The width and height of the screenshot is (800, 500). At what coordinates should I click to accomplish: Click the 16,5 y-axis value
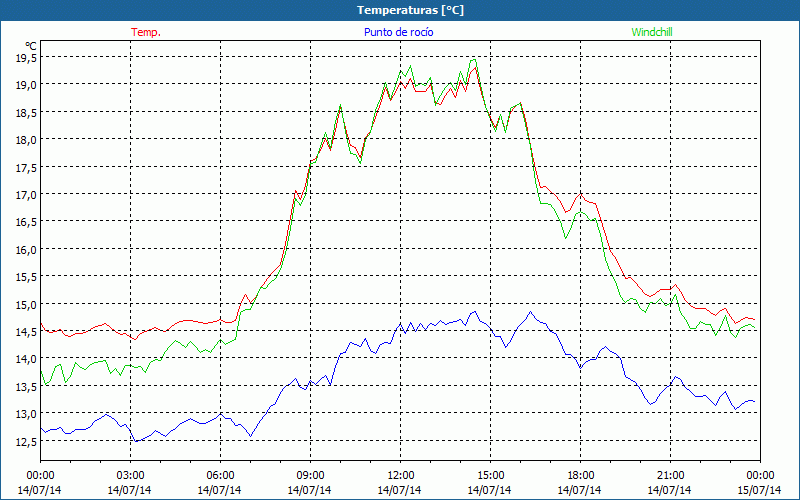(26, 222)
